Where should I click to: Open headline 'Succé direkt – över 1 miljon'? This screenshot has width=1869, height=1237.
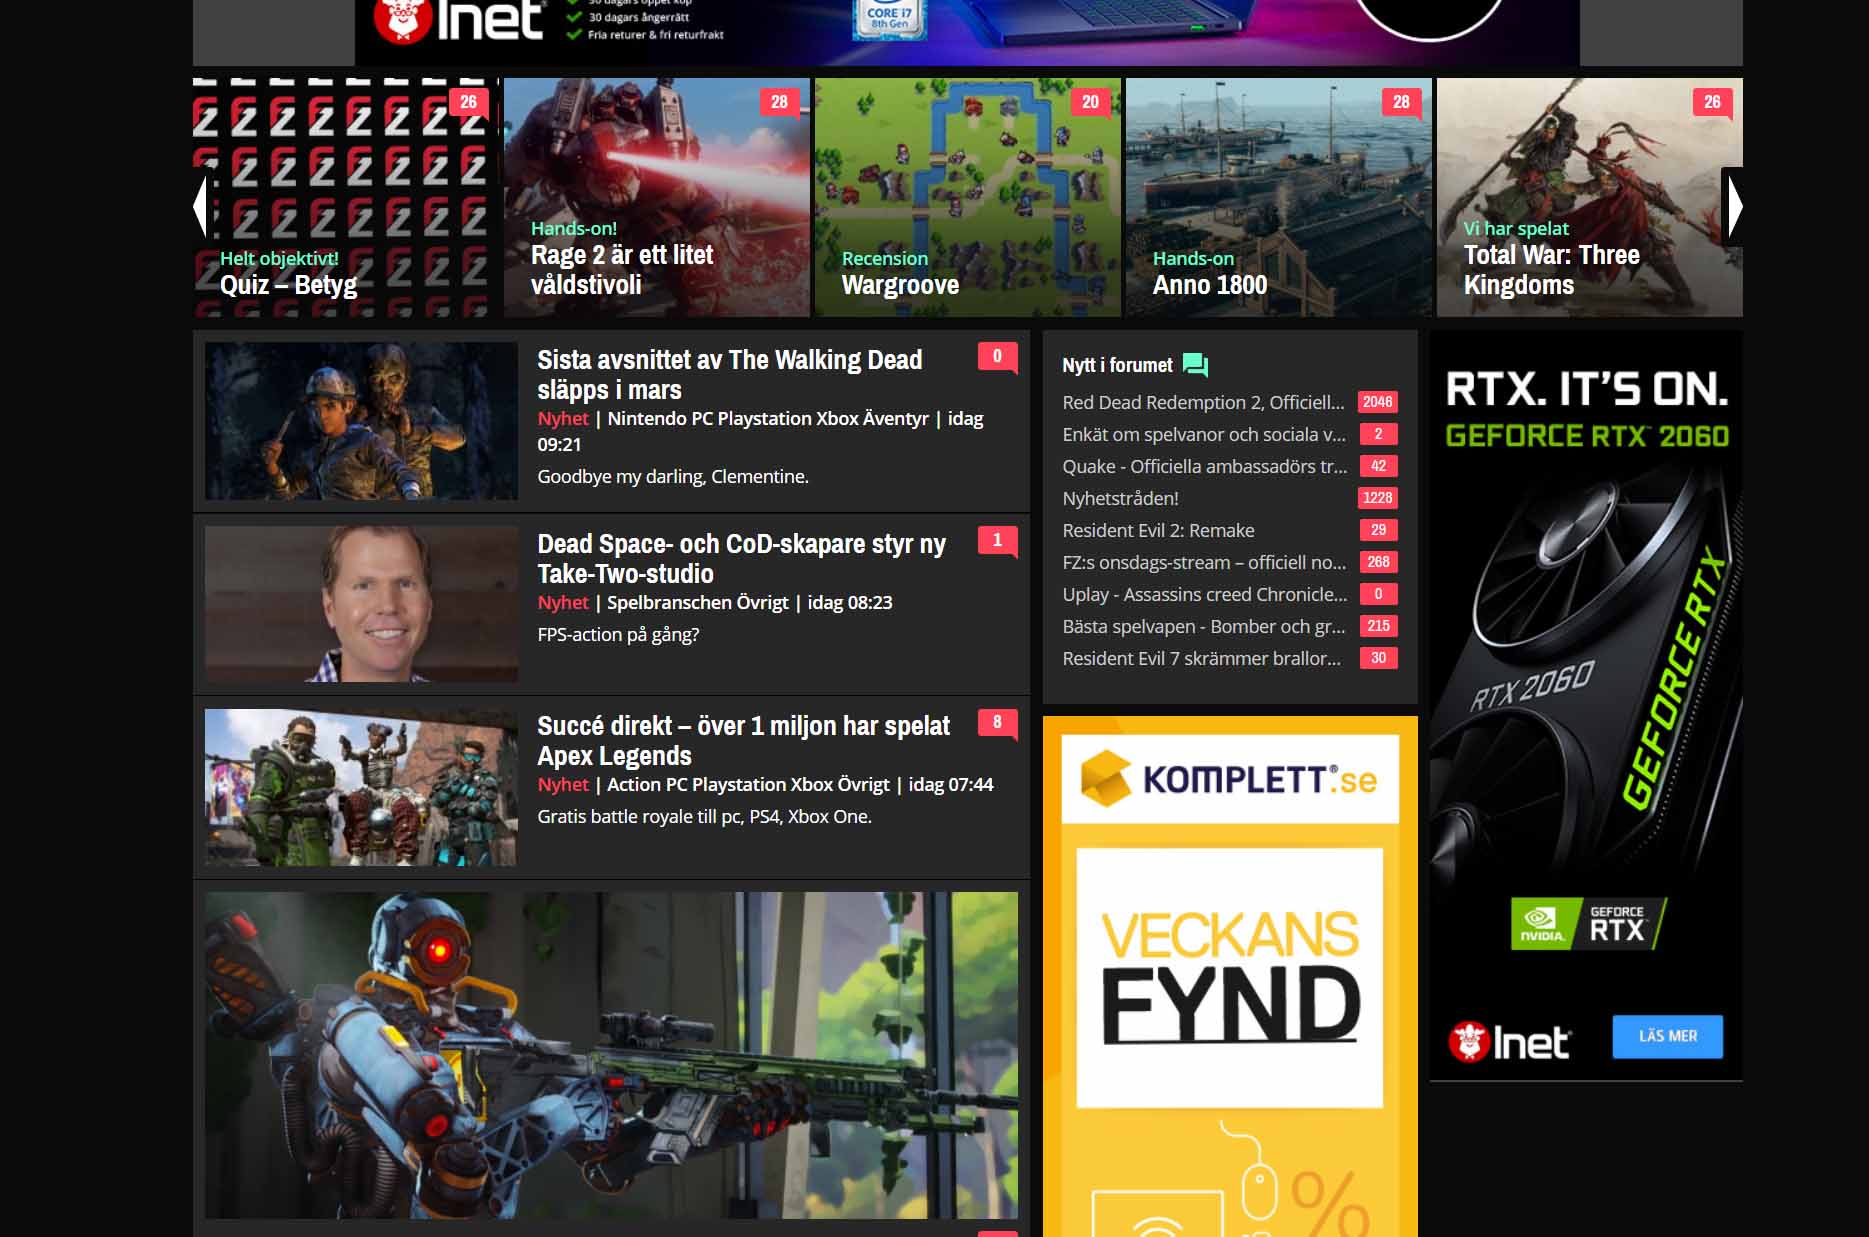click(744, 740)
